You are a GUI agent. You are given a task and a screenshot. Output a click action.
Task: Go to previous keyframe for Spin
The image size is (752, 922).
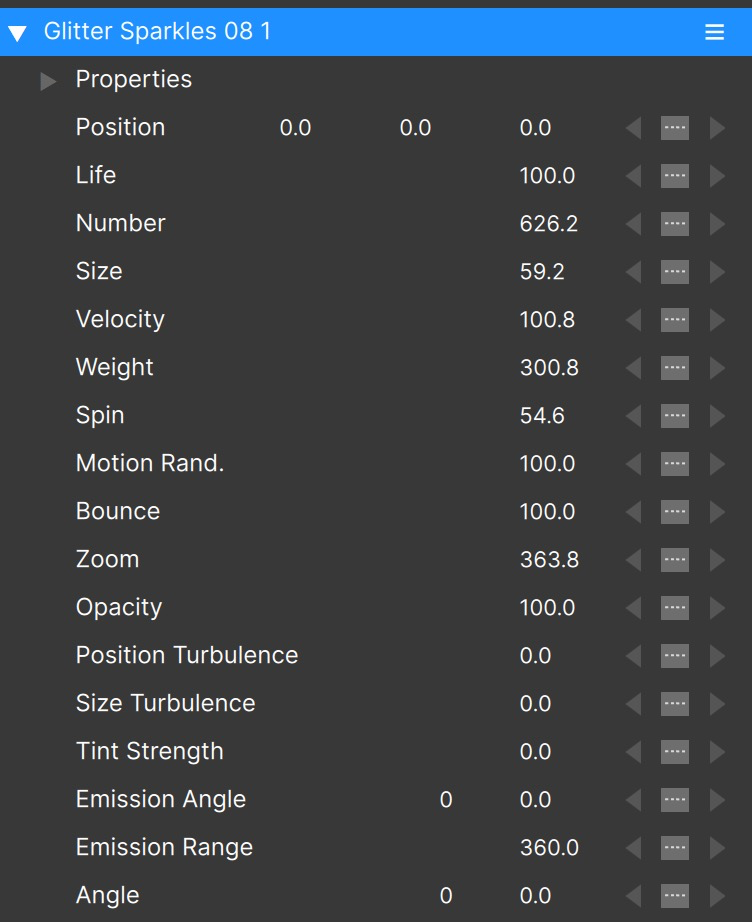click(633, 416)
